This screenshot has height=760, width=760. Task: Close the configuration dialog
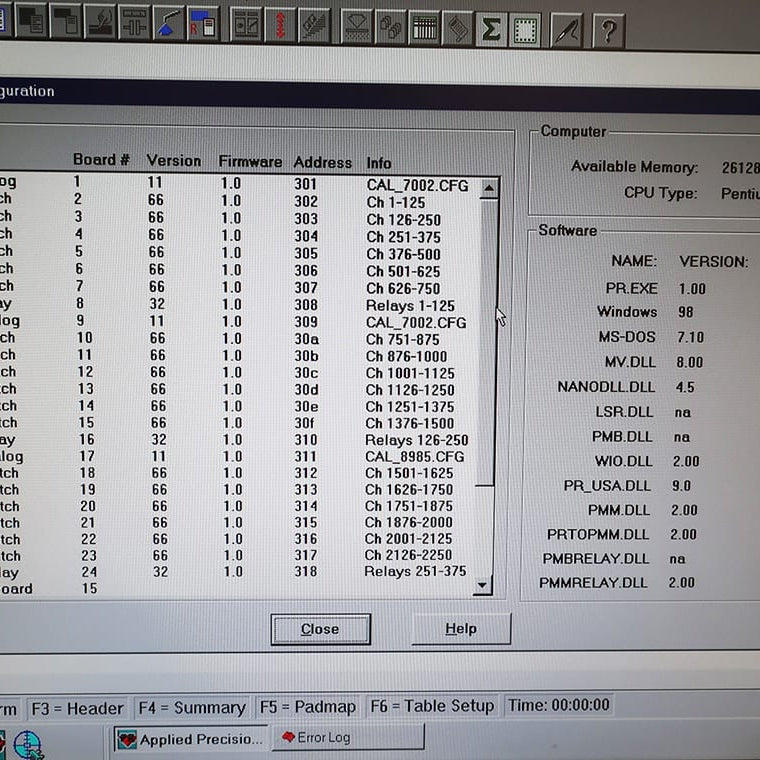(320, 629)
